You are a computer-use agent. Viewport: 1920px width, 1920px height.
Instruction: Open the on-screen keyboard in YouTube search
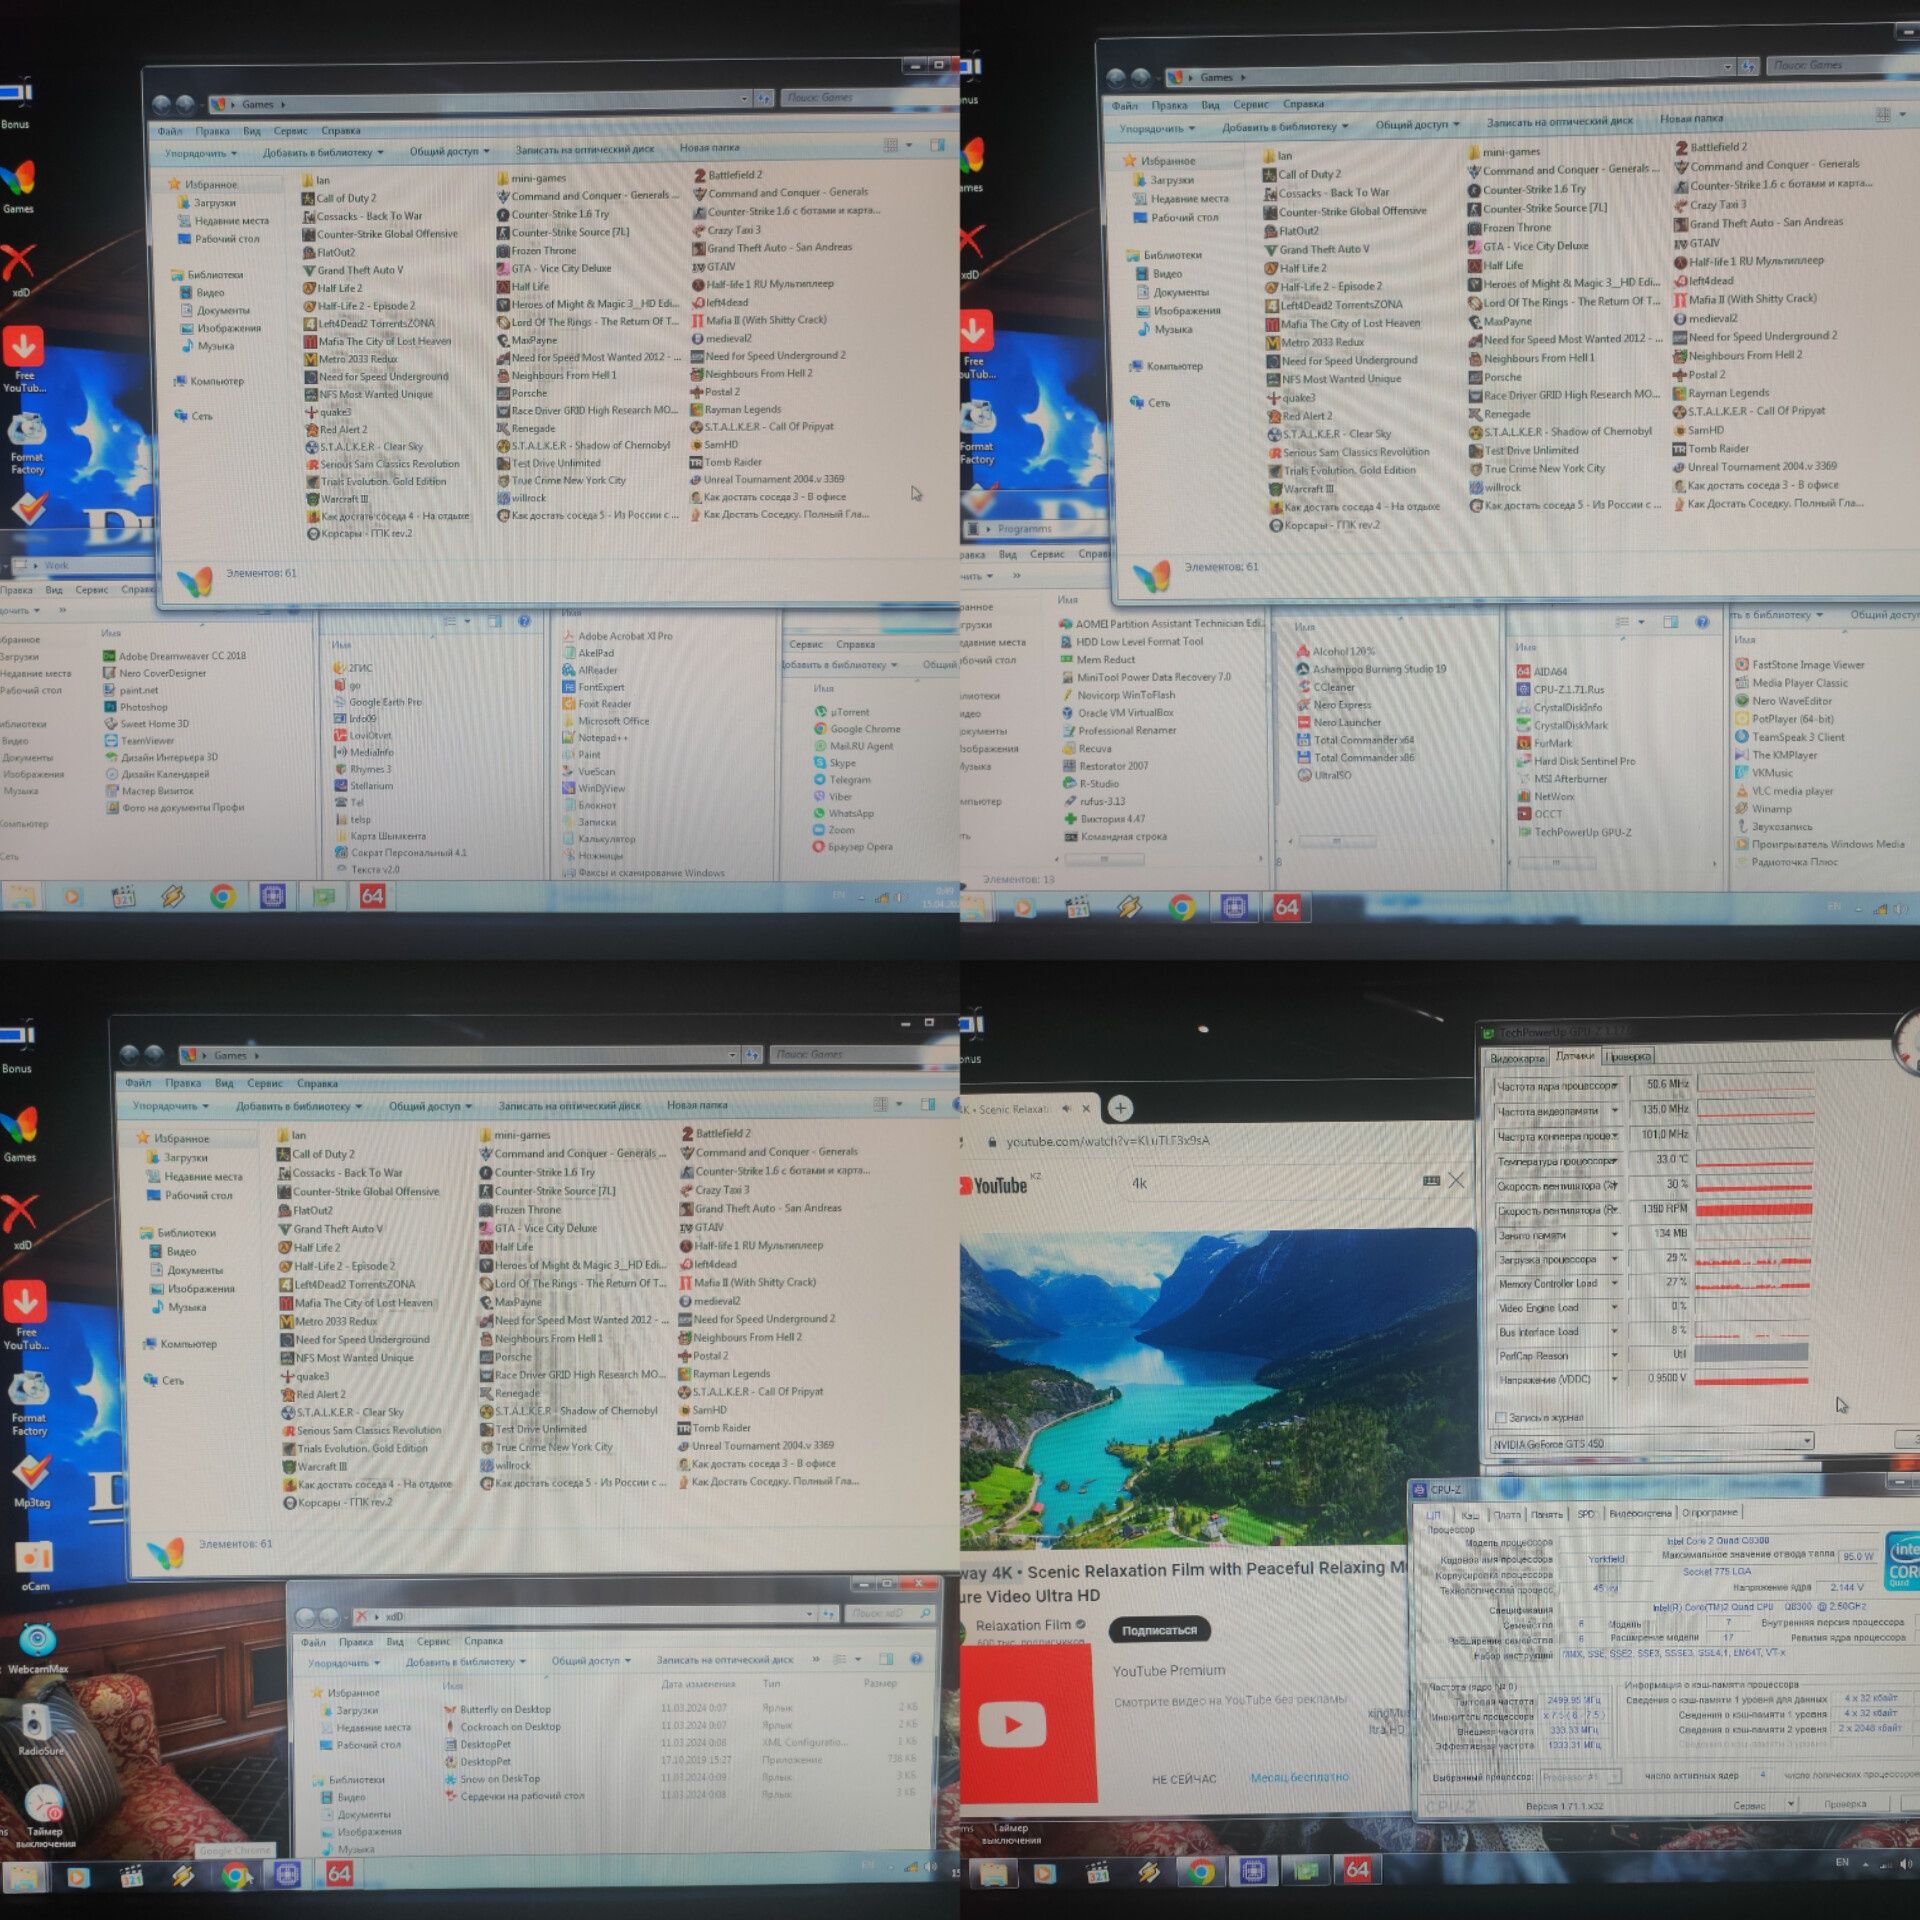[x=1431, y=1181]
